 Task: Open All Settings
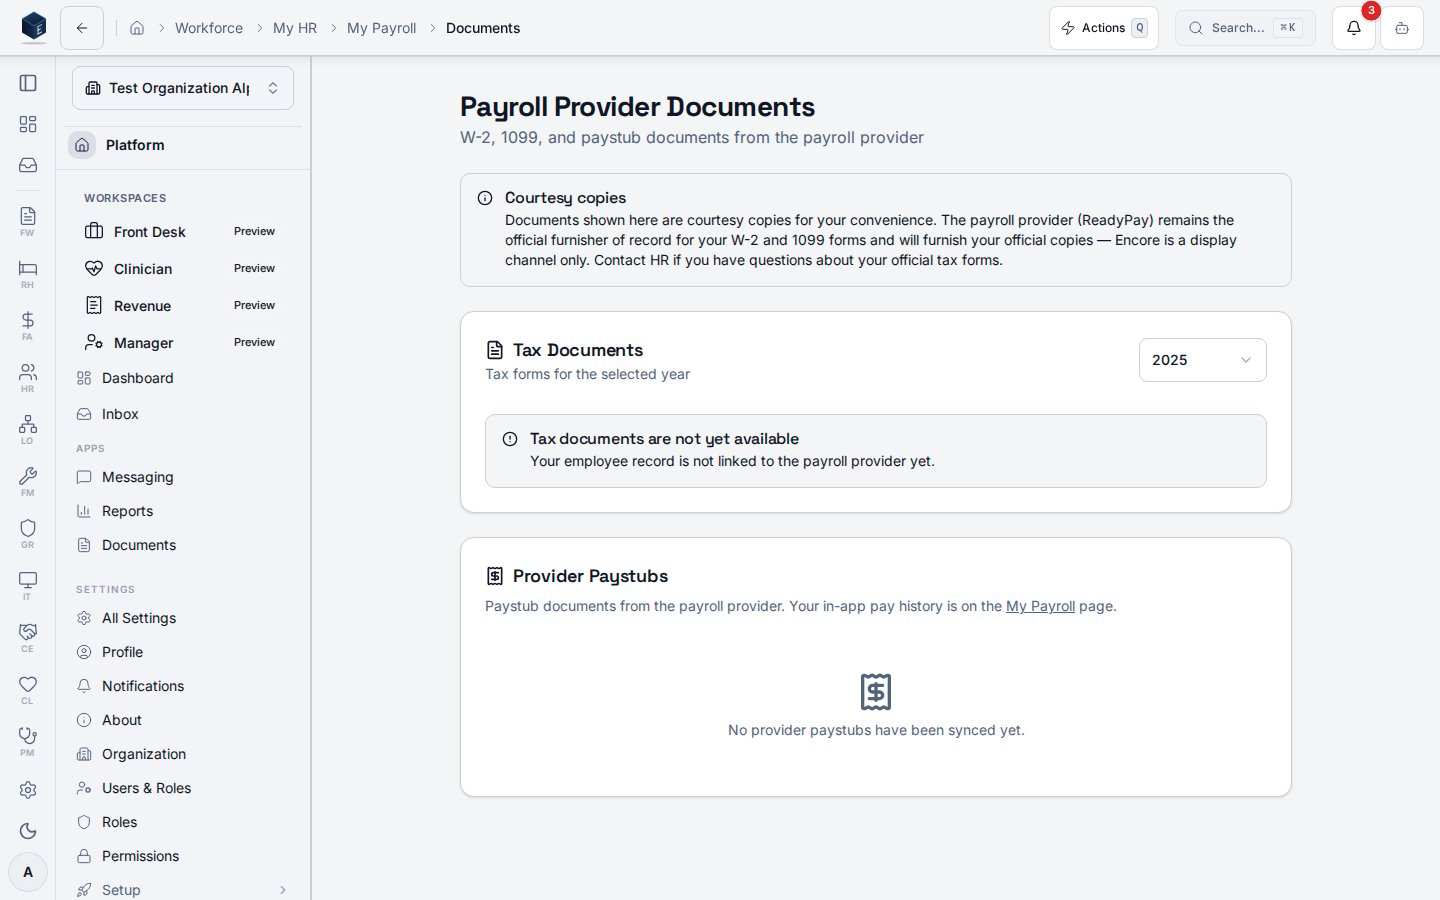coord(183,618)
